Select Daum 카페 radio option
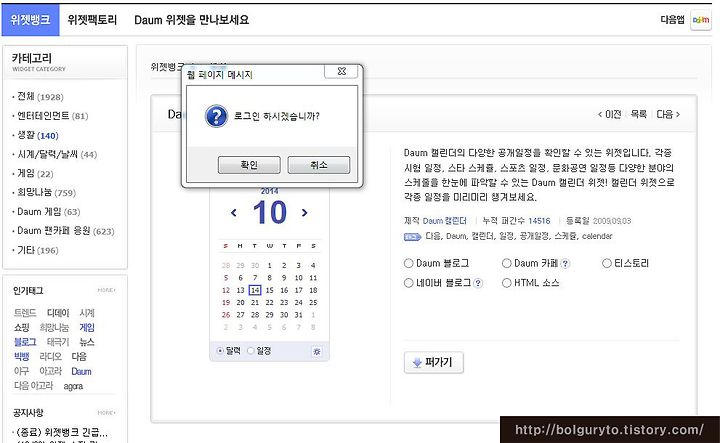The width and height of the screenshot is (720, 443). 506,264
